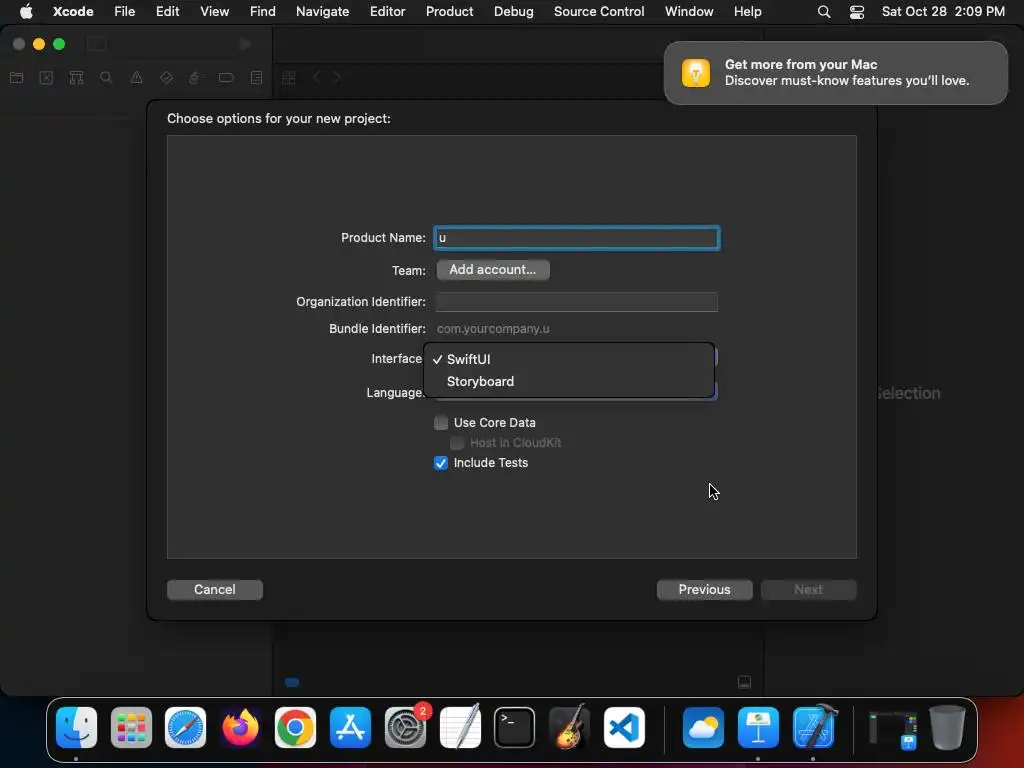The image size is (1024, 768).
Task: Open App Store from the Dock
Action: pos(351,727)
